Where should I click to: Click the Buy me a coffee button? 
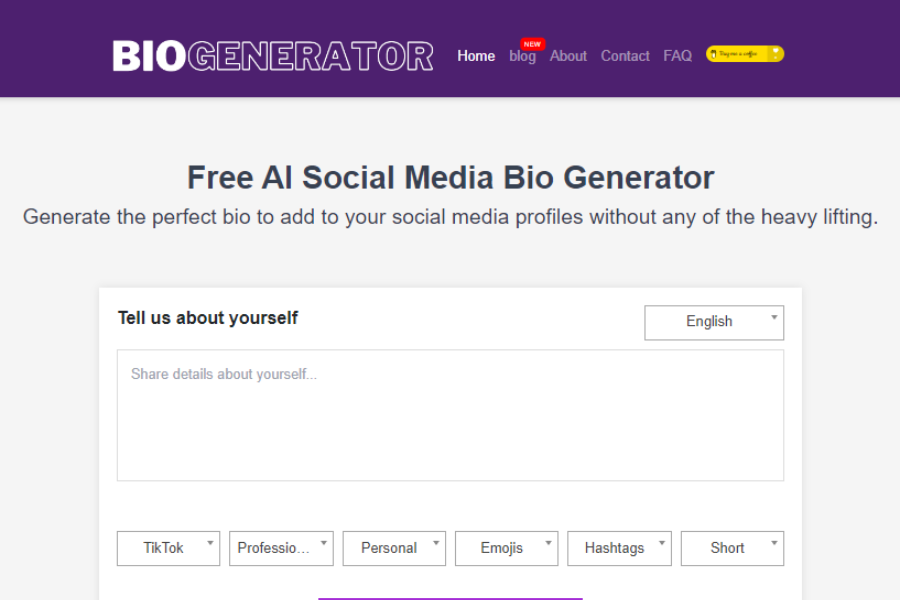point(744,52)
